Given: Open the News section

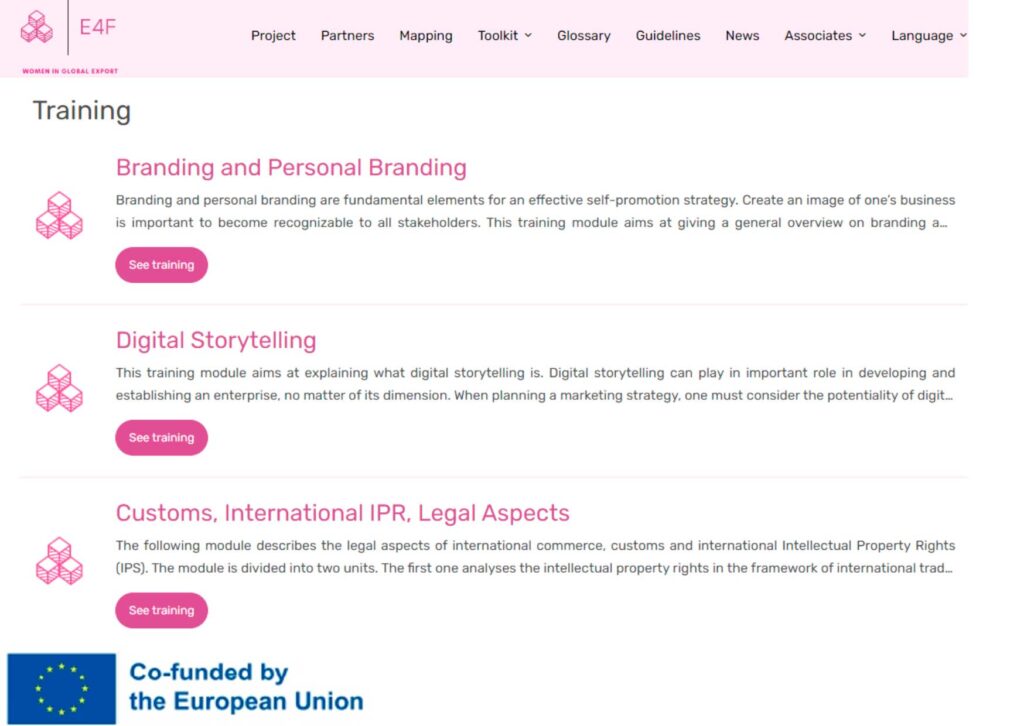Looking at the screenshot, I should pos(743,35).
